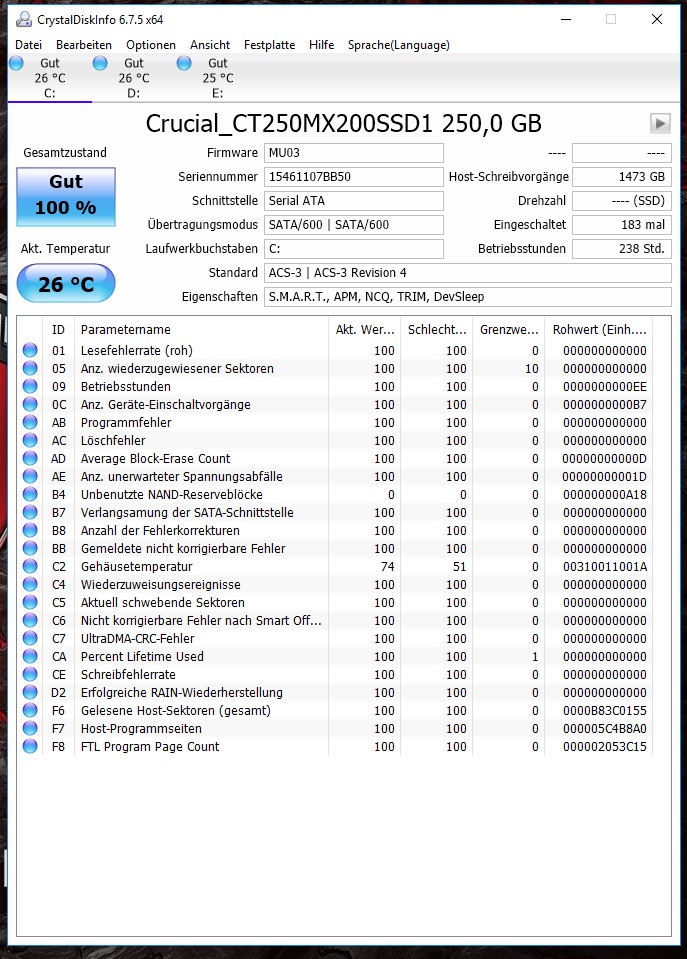
Task: Select raw value 00310011001A
Action: pyautogui.click(x=604, y=566)
